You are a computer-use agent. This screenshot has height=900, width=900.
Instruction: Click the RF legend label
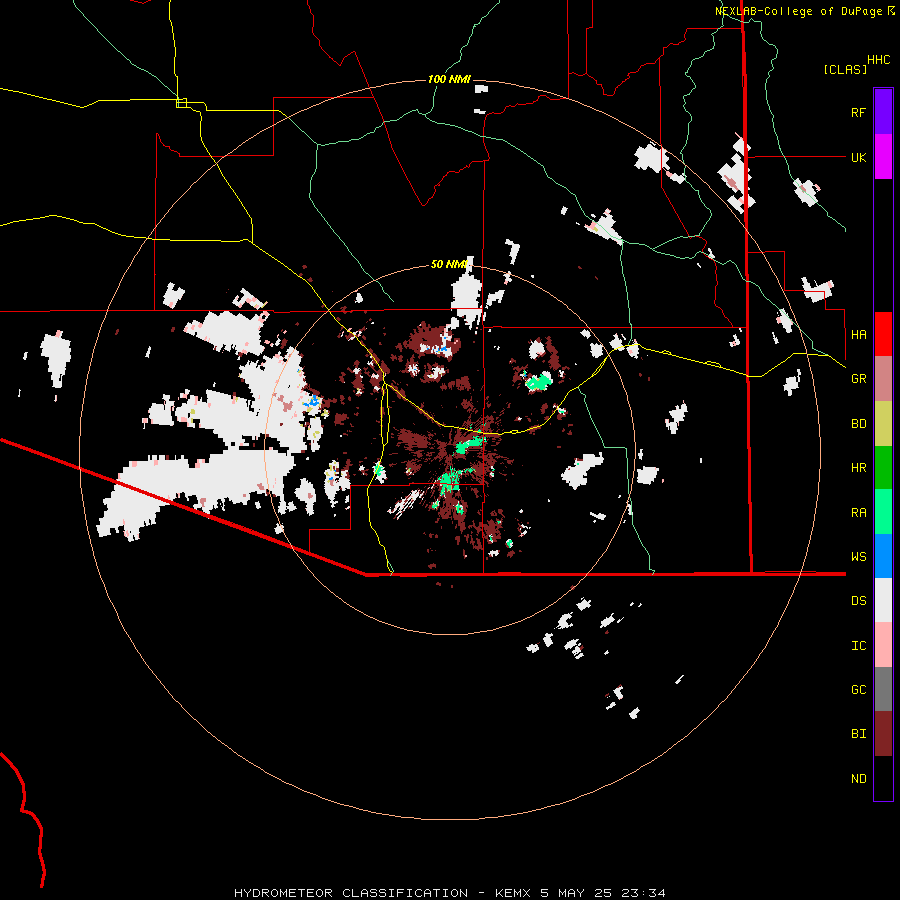(x=858, y=112)
